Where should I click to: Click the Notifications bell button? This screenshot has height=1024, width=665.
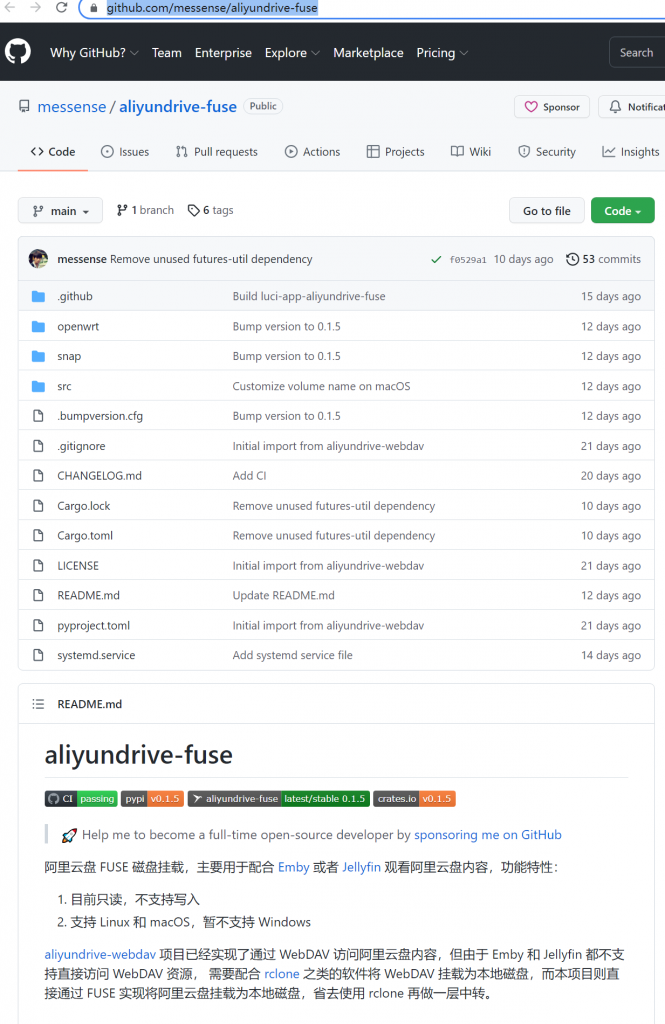(x=632, y=106)
